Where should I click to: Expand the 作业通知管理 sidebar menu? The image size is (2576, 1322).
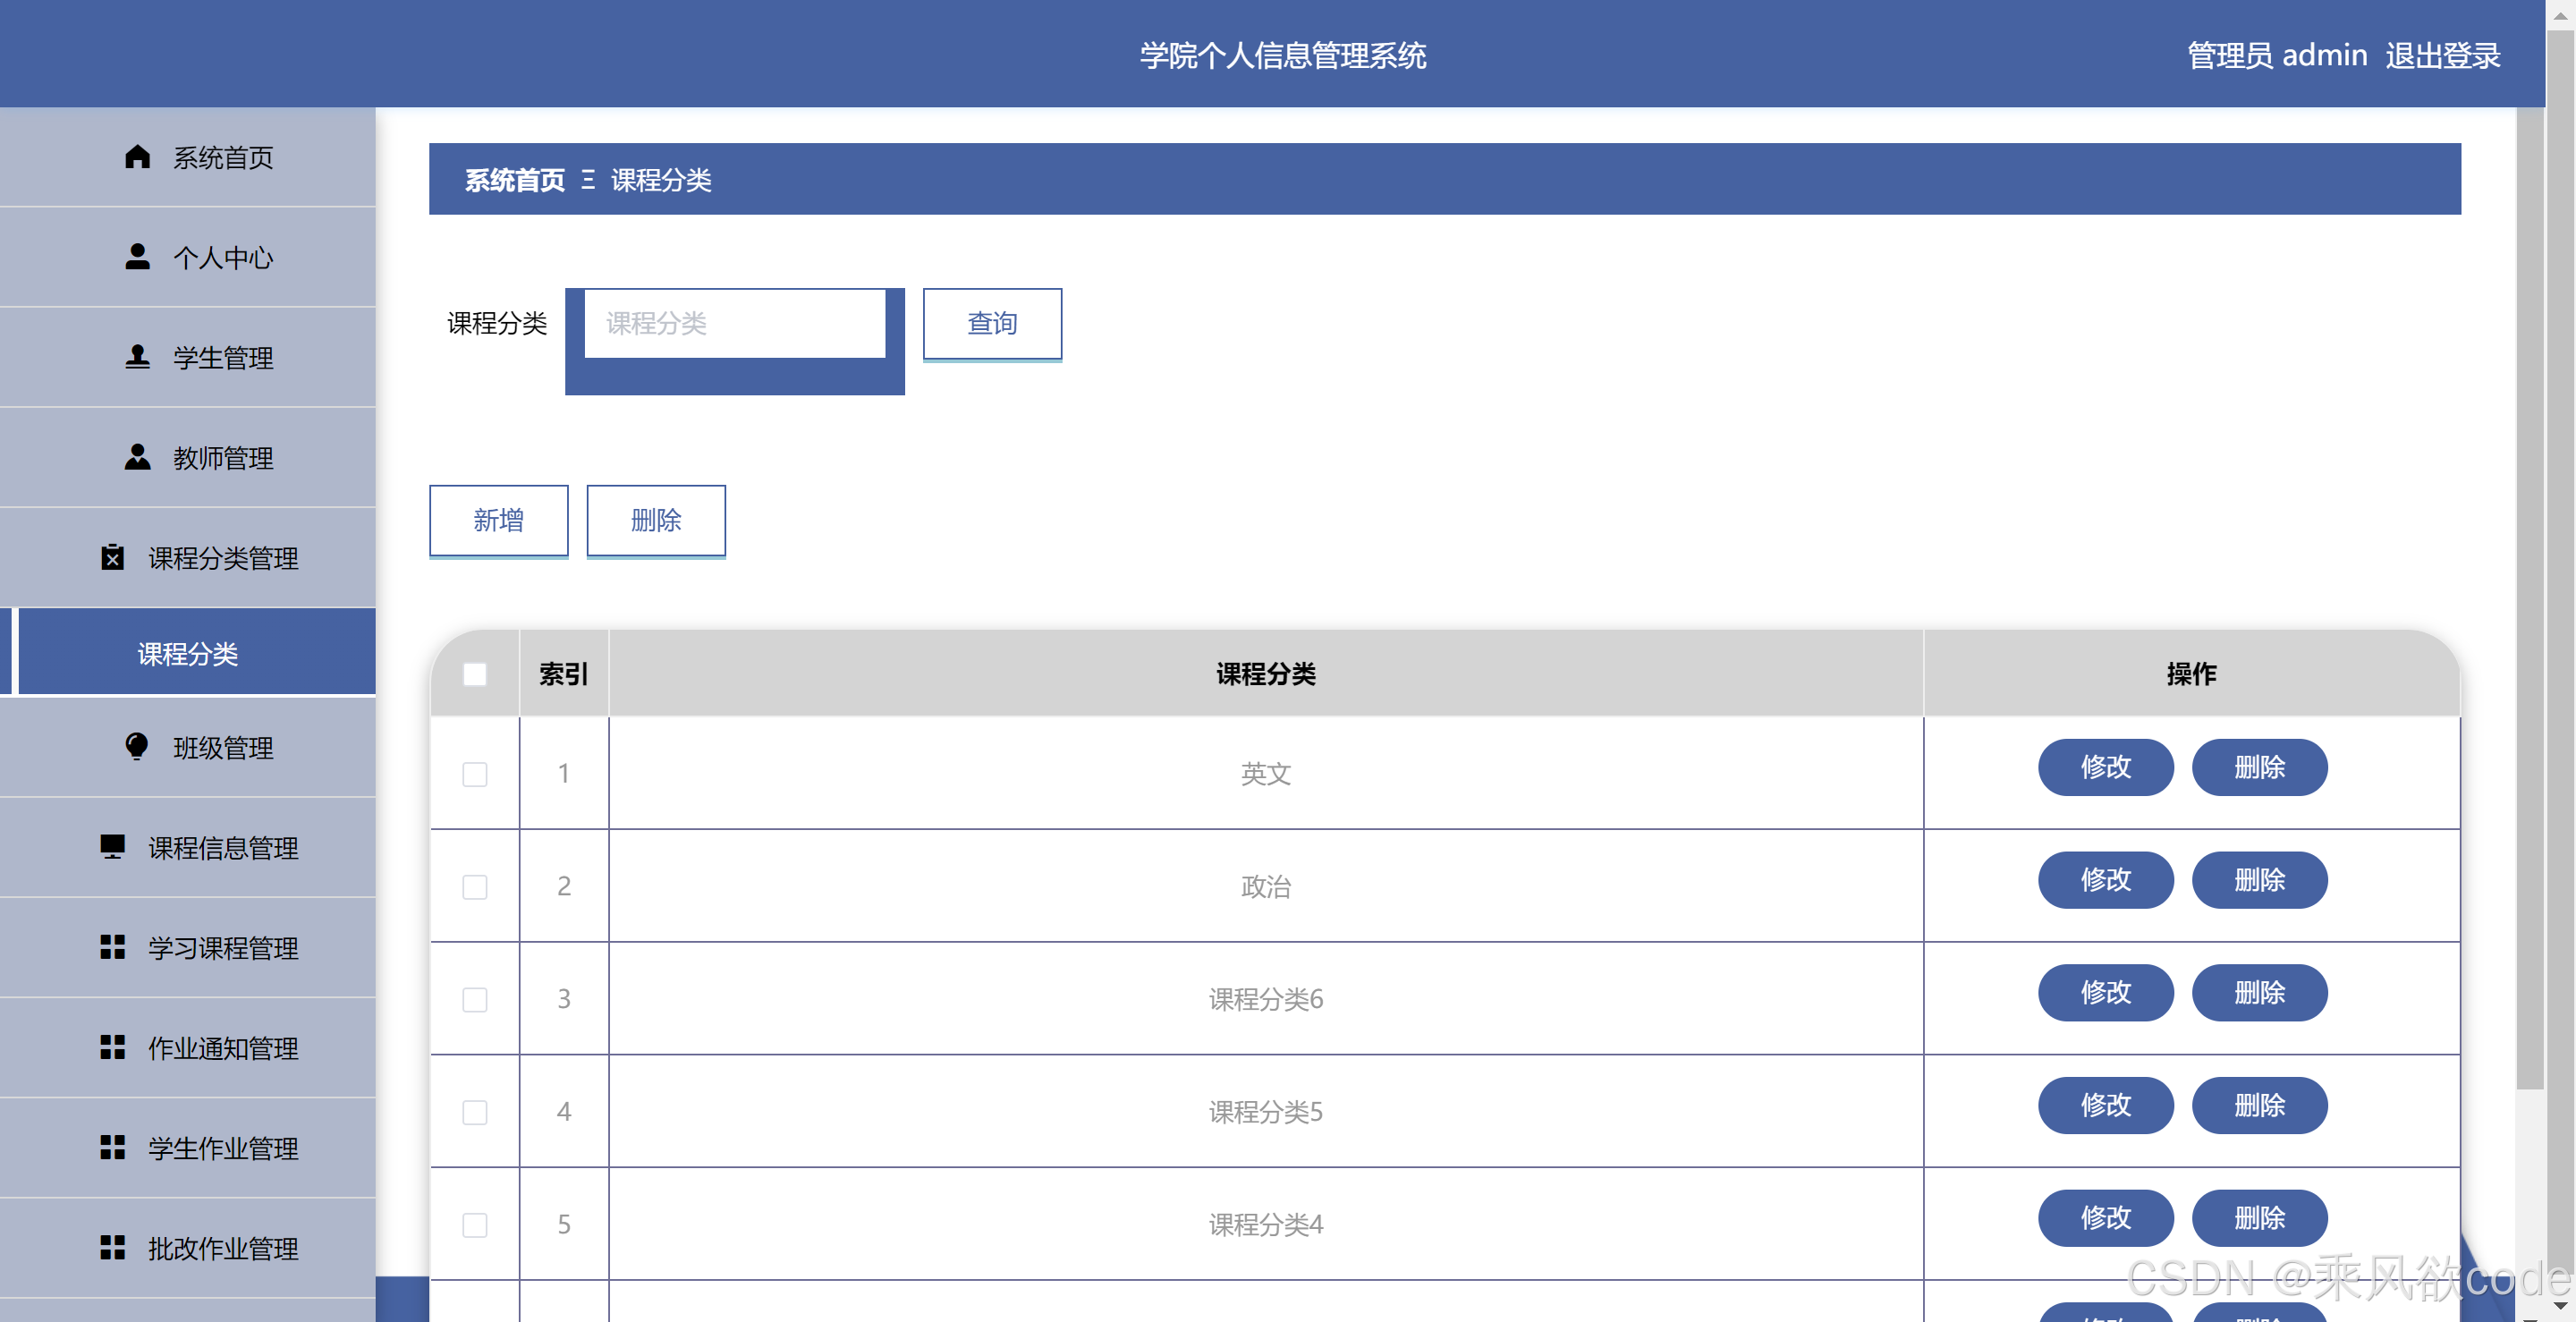(x=222, y=1048)
